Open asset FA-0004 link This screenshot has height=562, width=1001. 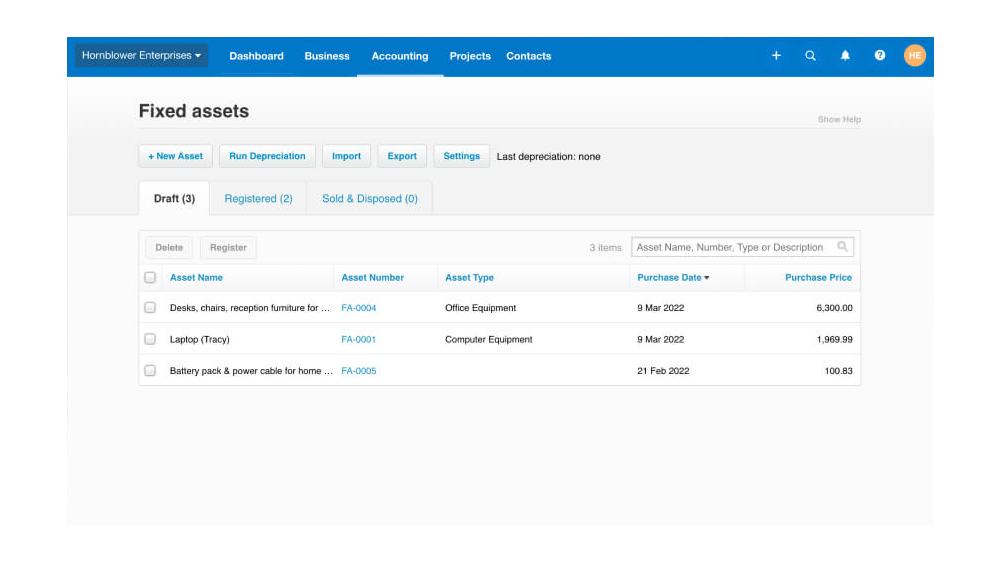358,308
